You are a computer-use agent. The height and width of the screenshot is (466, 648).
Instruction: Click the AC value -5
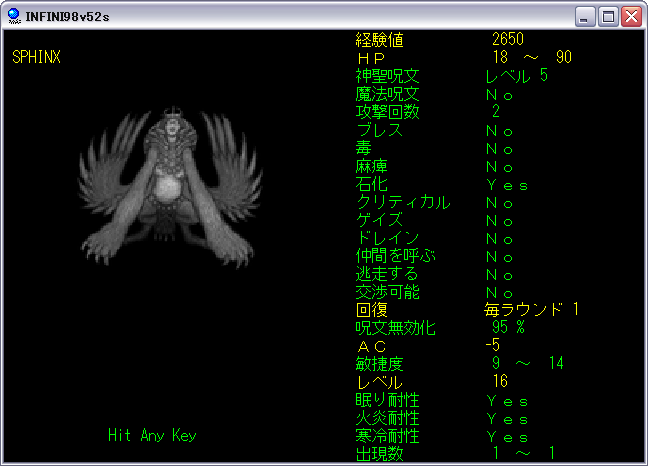[493, 345]
